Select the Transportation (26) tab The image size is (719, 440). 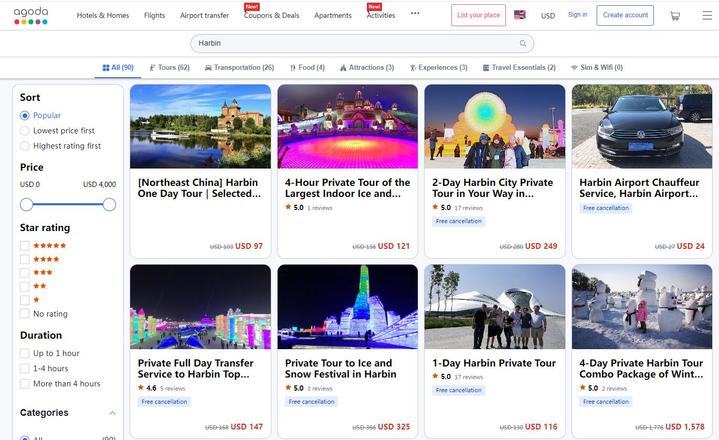(x=239, y=68)
